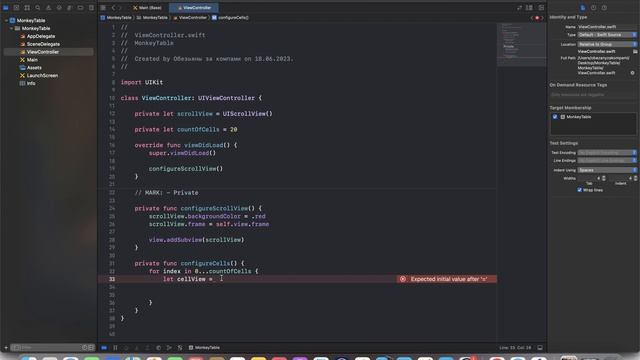Screen dimensions: 640x360
Task: Open the Location dropdown Relative to Group
Action: point(607,44)
